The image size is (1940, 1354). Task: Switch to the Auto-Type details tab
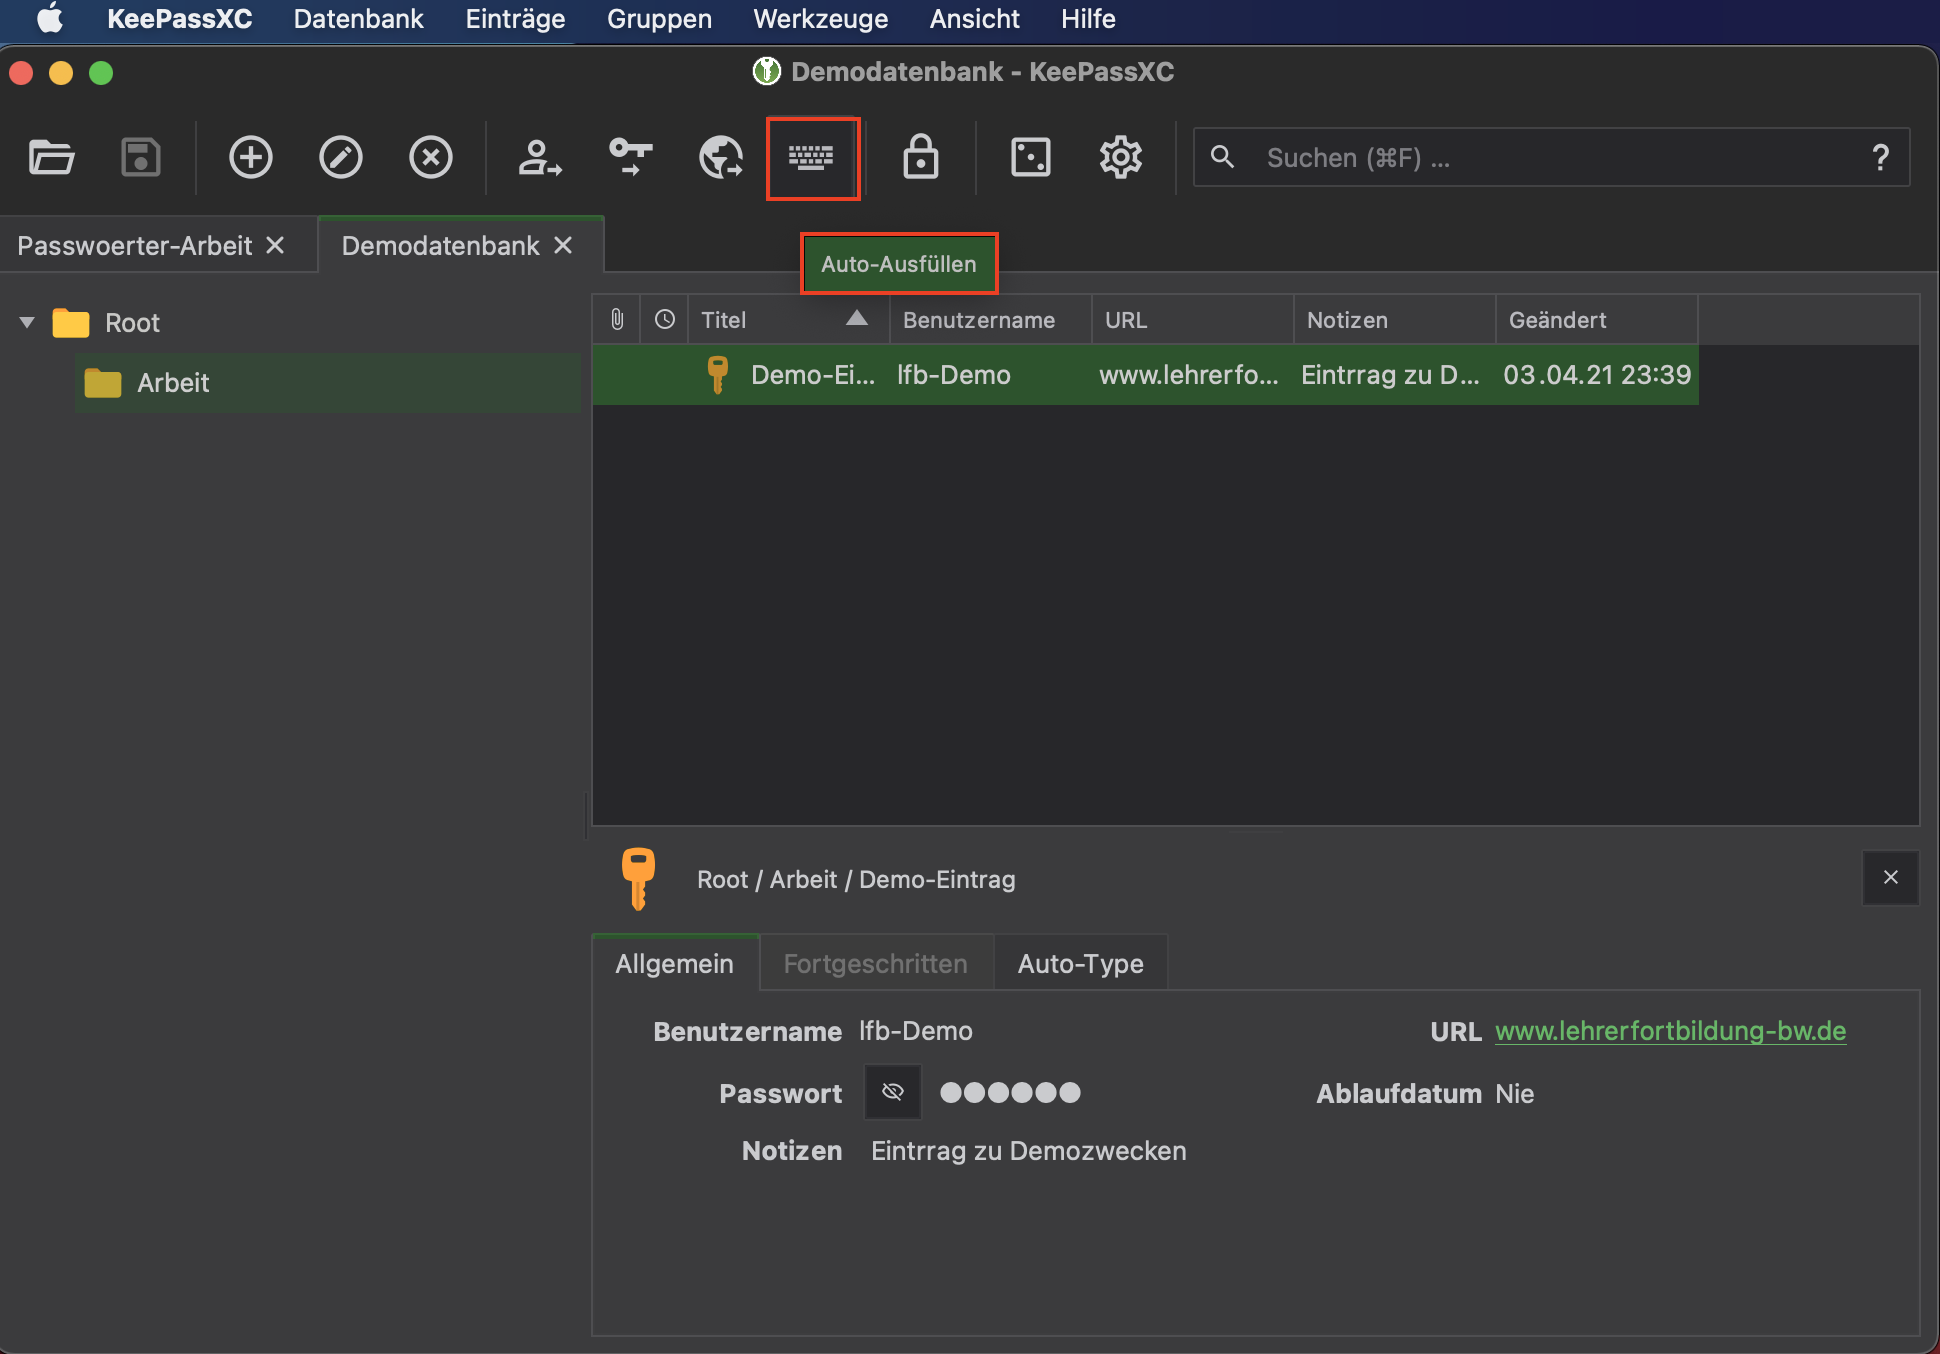click(x=1080, y=963)
